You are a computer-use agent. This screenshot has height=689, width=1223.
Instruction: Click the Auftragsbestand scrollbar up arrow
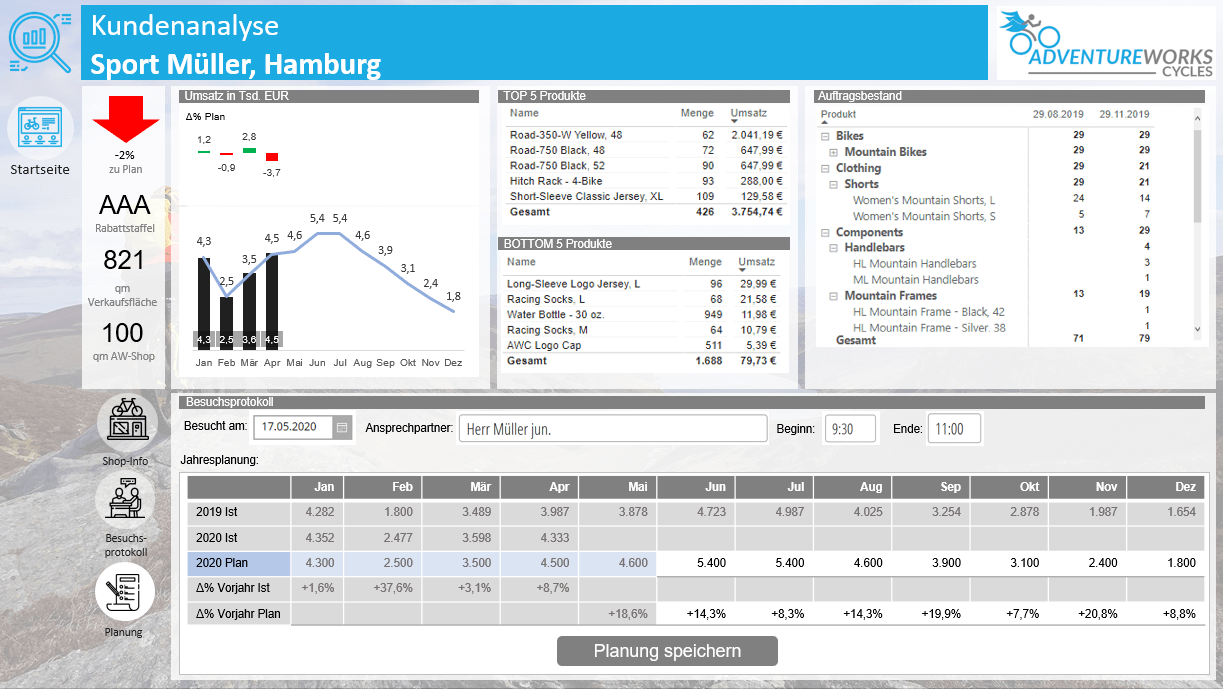click(1198, 117)
